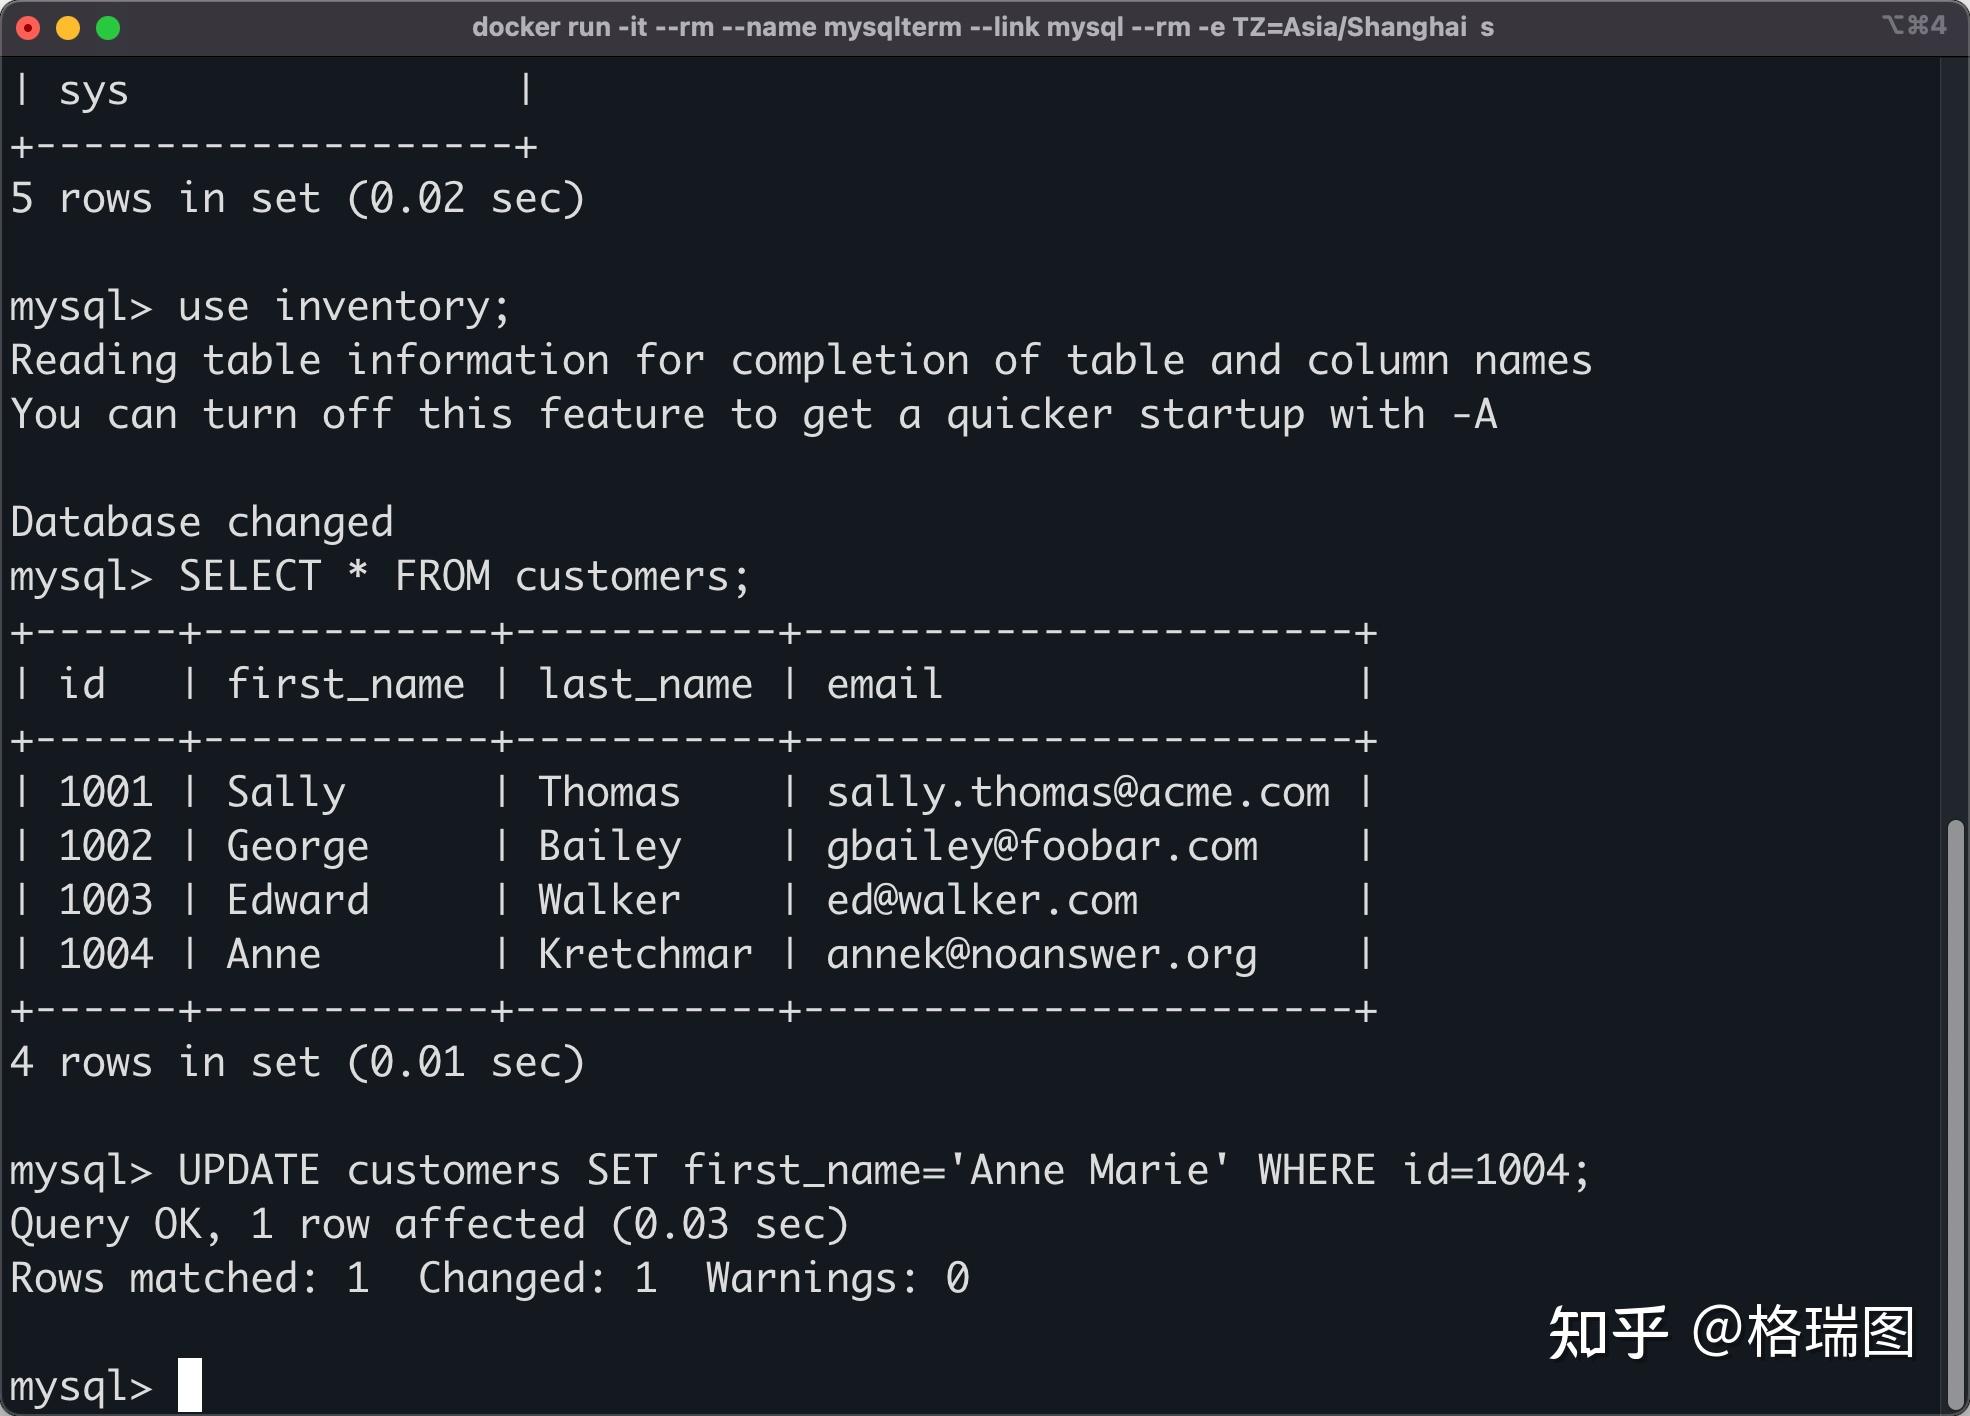The image size is (1970, 1416).
Task: Click the terminal cursor at mysql prompt
Action: point(190,1385)
